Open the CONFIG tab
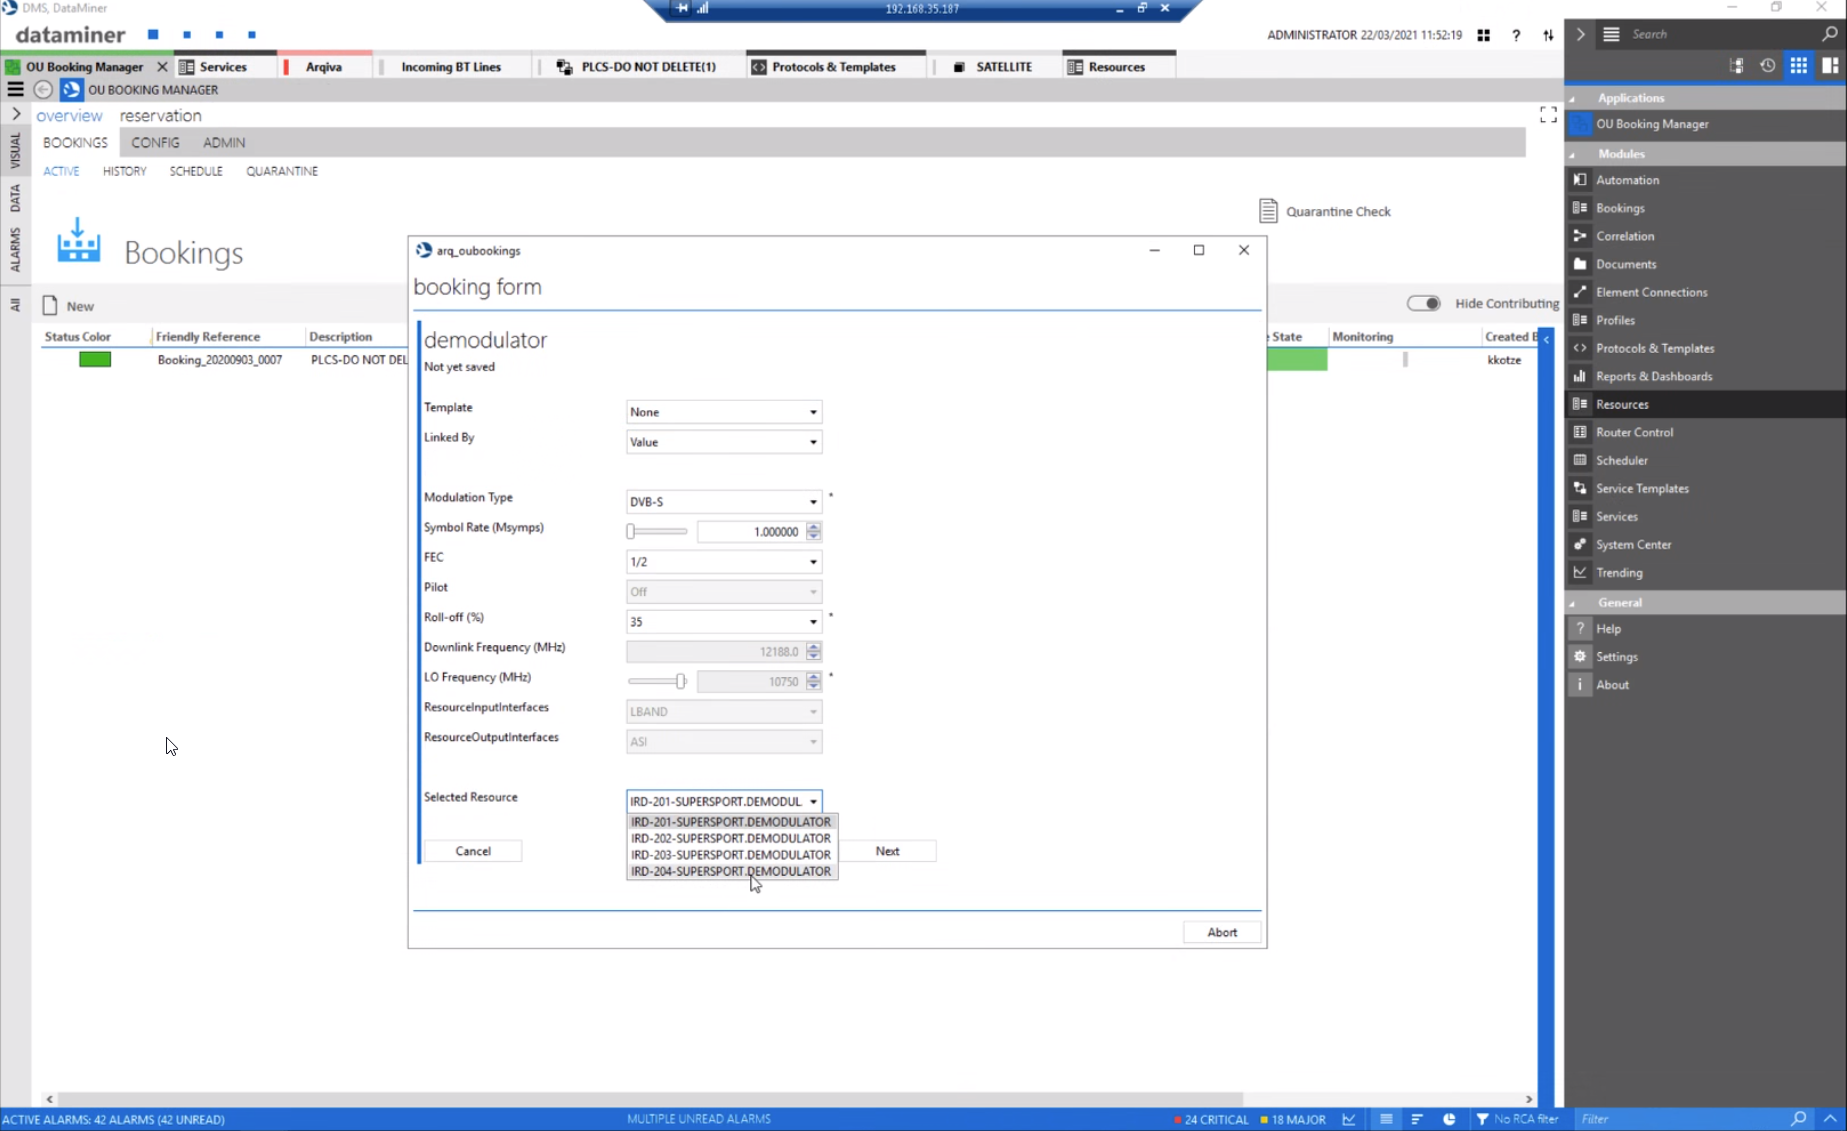The width and height of the screenshot is (1847, 1131). 155,143
